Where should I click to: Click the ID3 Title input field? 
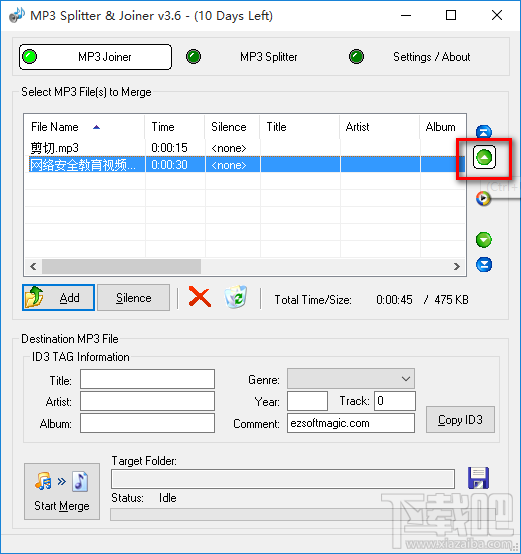pyautogui.click(x=147, y=379)
